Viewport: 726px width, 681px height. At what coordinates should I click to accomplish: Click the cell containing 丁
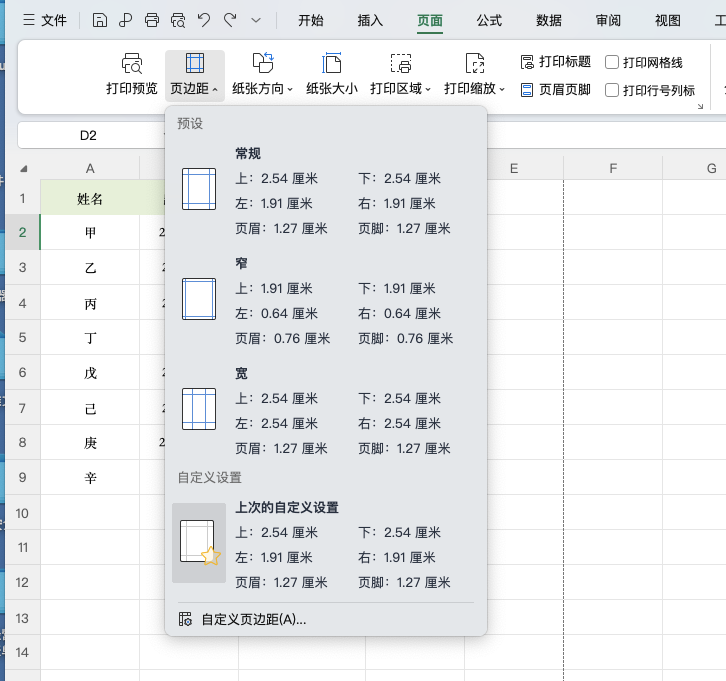[90, 337]
